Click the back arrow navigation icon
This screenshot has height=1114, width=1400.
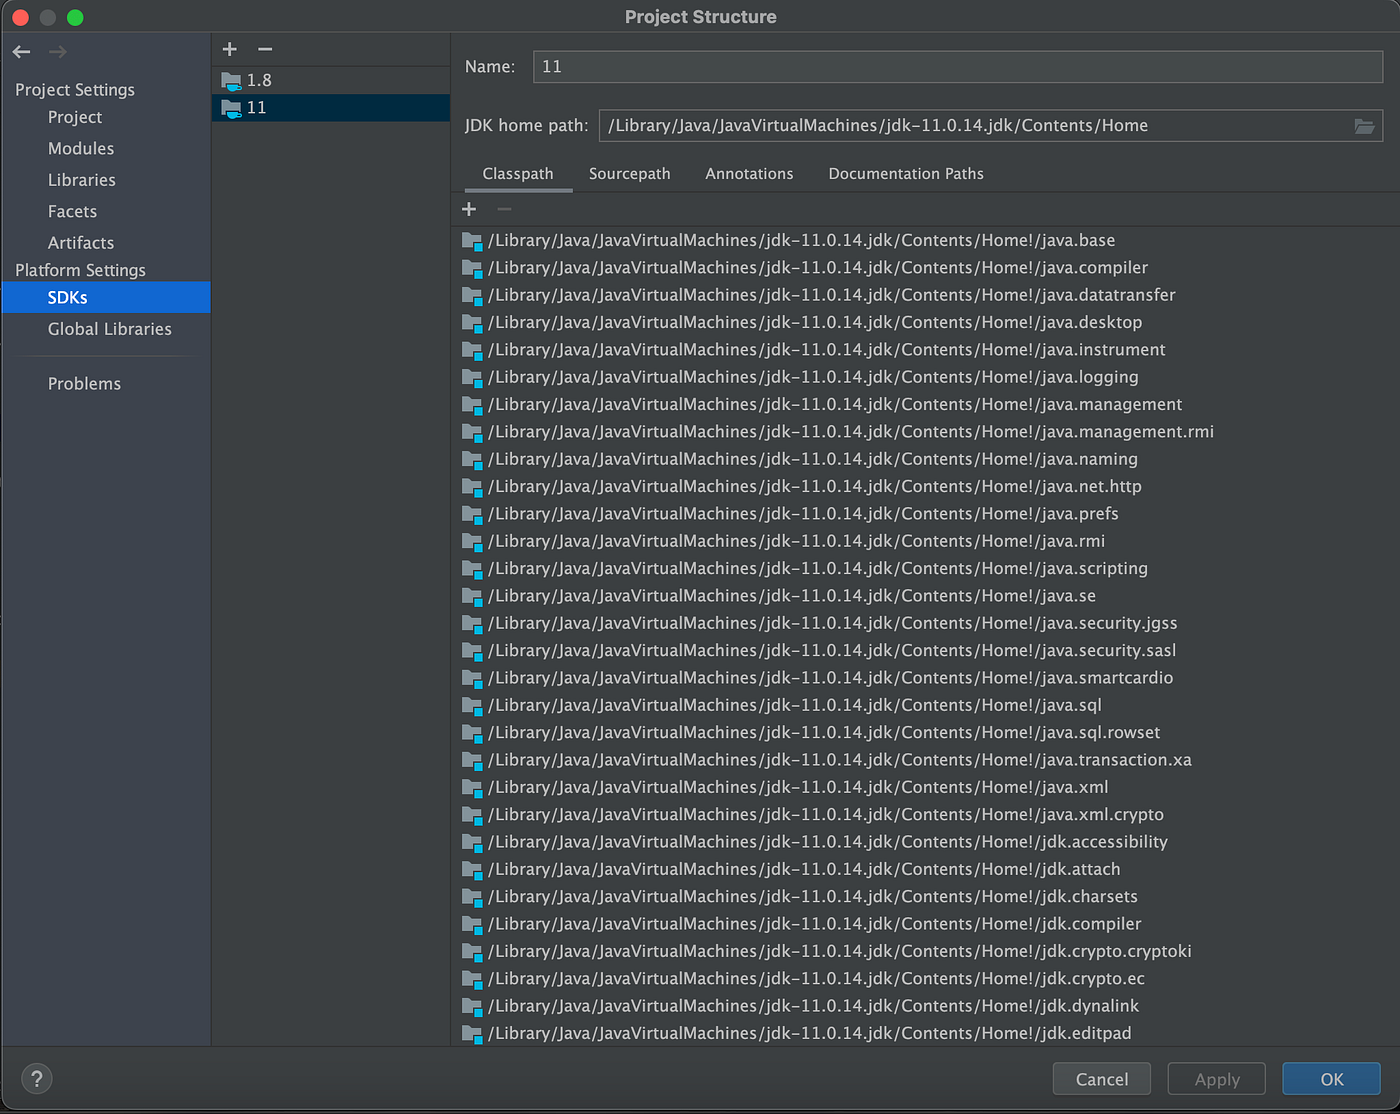pos(22,51)
